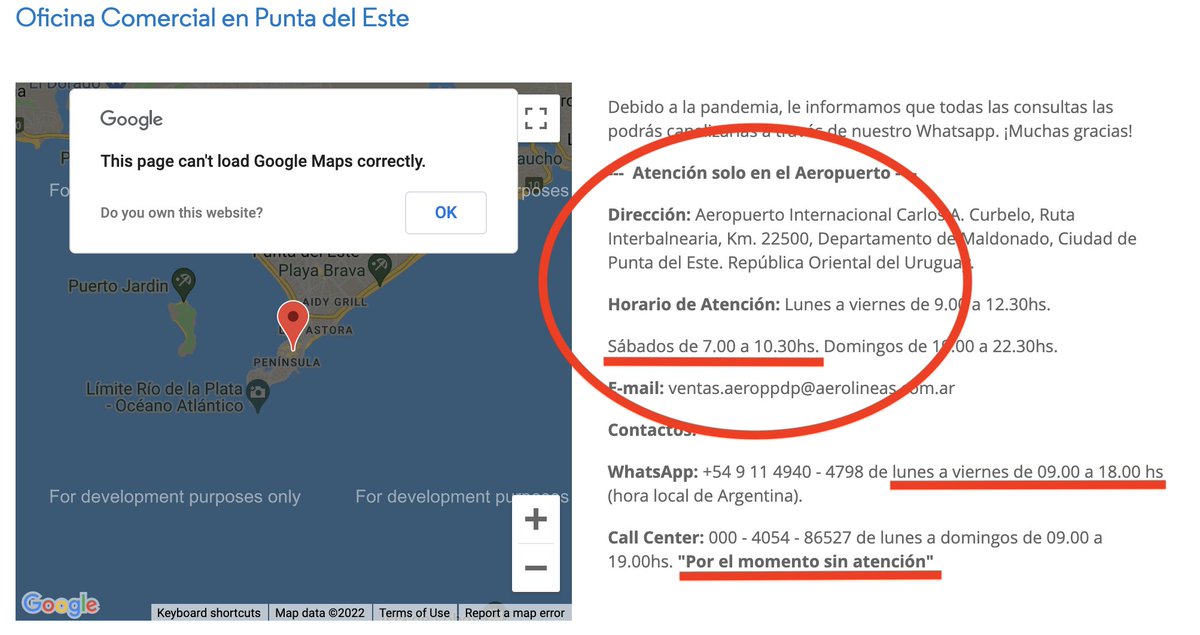Click the 'Do you own this website?' link
This screenshot has width=1200, height=635.
click(x=182, y=213)
